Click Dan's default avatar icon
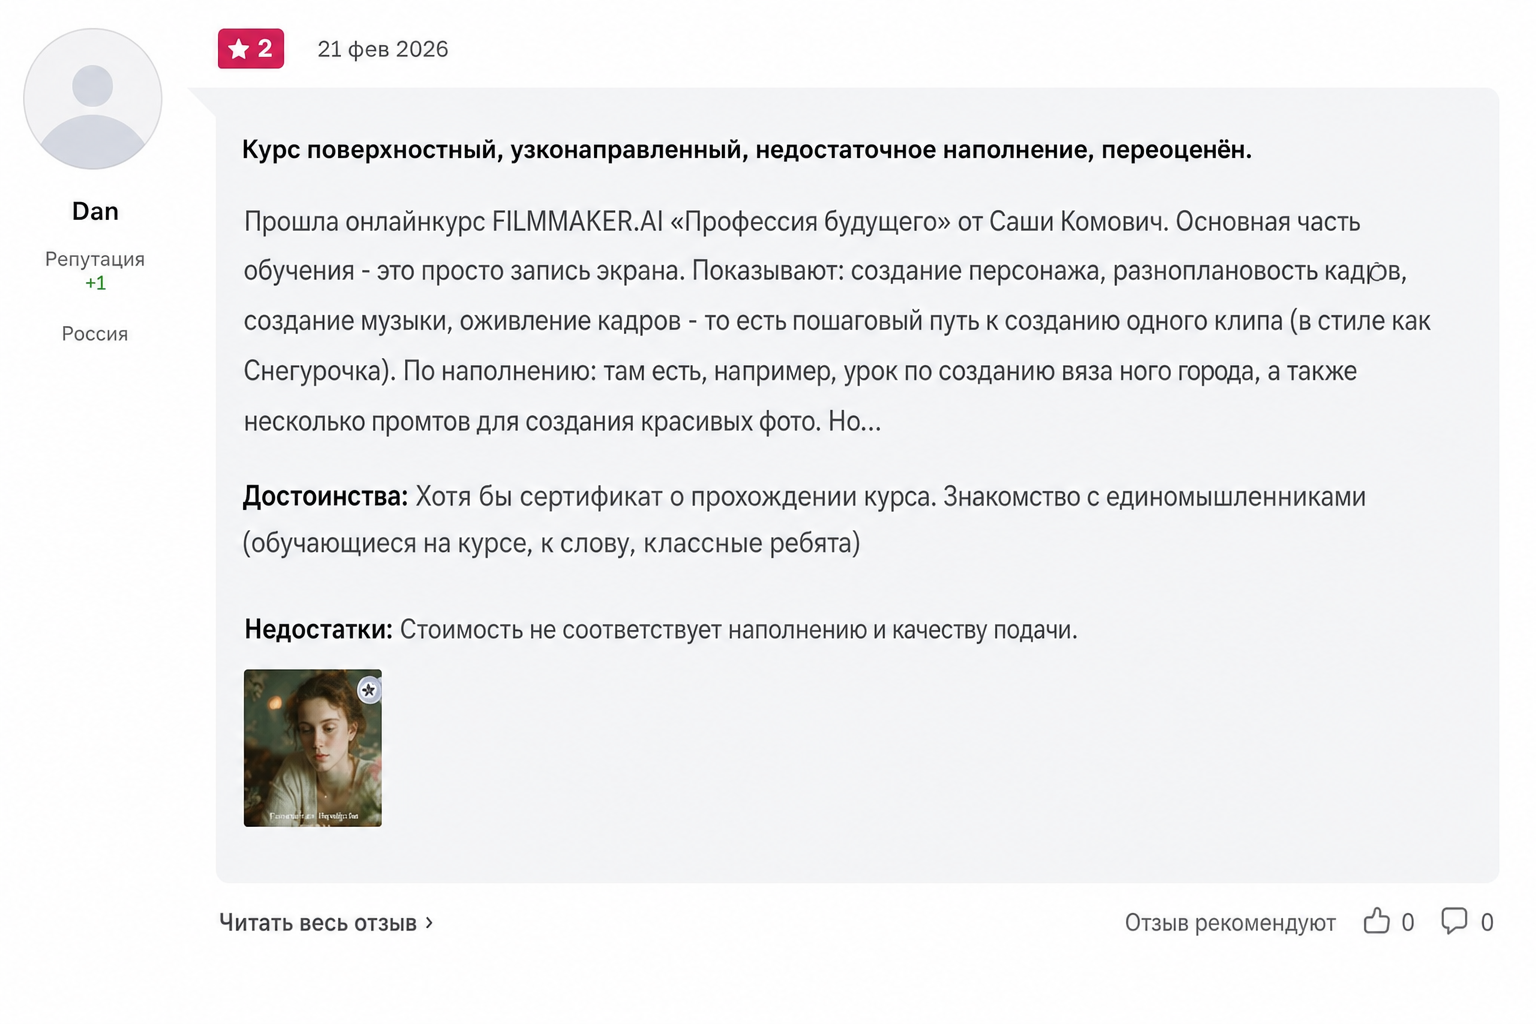The width and height of the screenshot is (1536, 1024). 93,98
